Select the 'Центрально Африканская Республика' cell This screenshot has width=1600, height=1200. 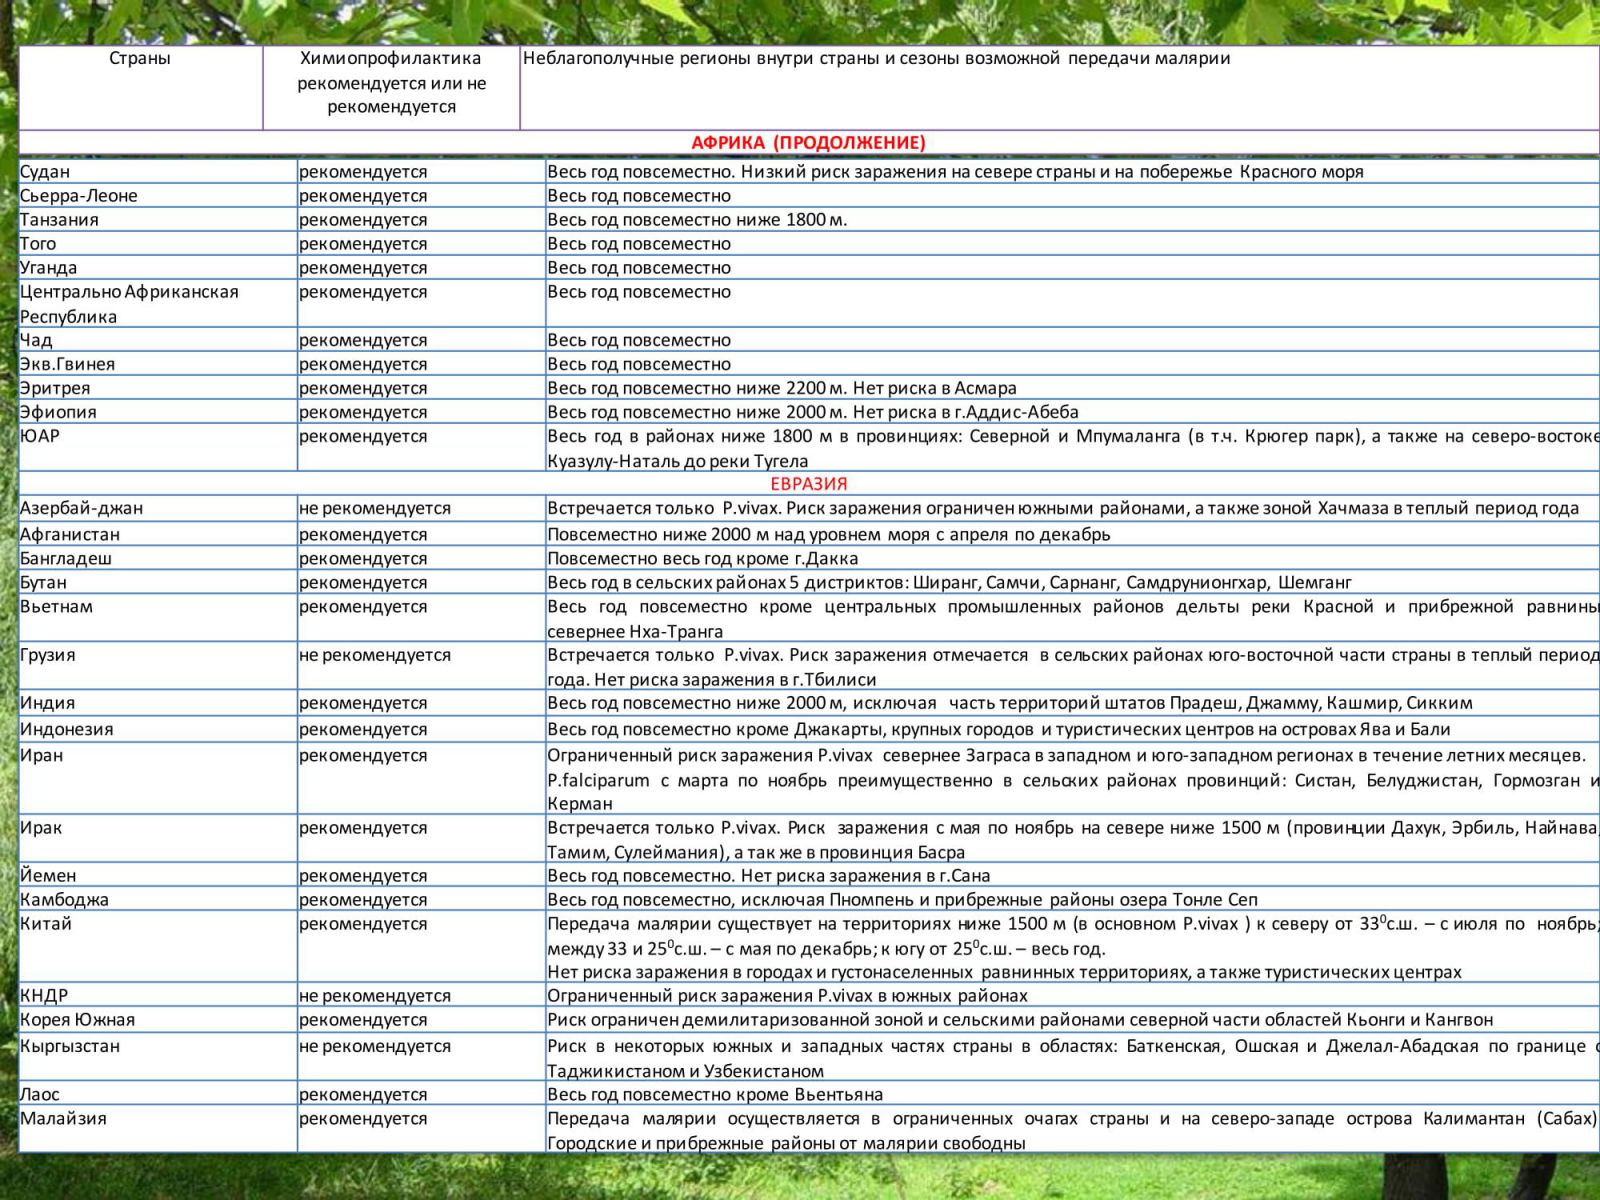158,304
